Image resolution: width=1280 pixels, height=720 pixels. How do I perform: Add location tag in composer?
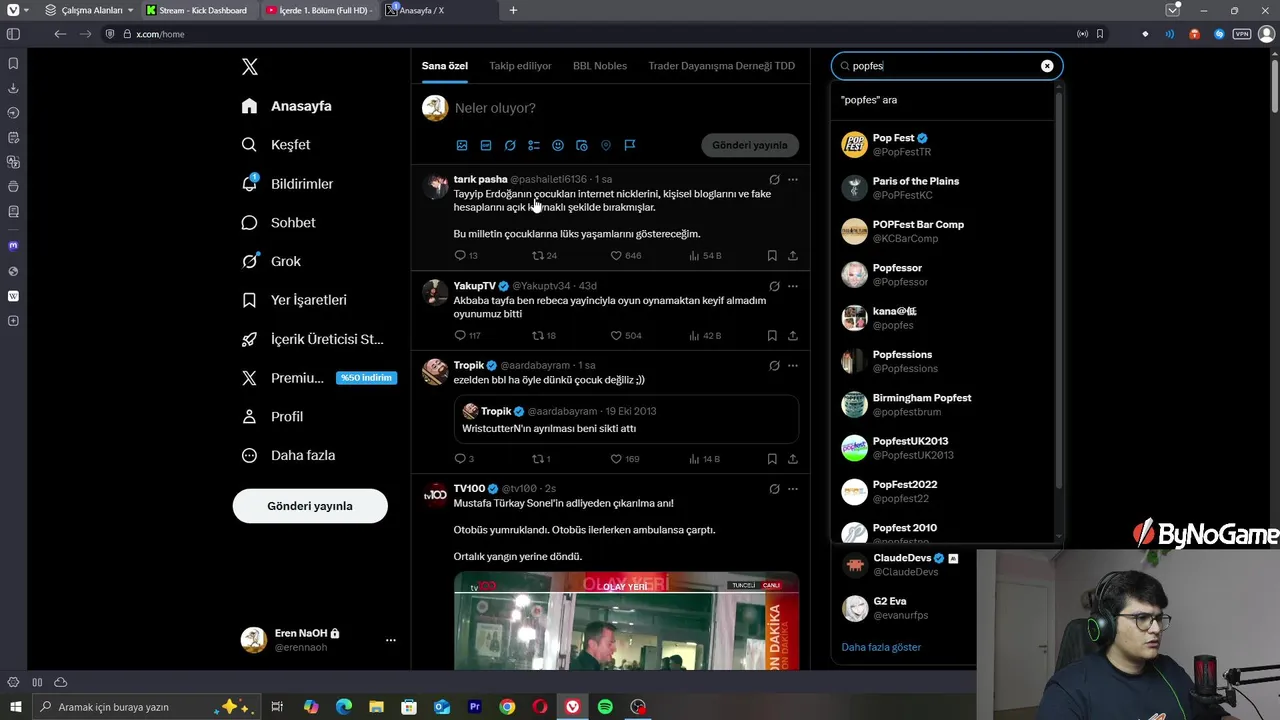click(606, 145)
